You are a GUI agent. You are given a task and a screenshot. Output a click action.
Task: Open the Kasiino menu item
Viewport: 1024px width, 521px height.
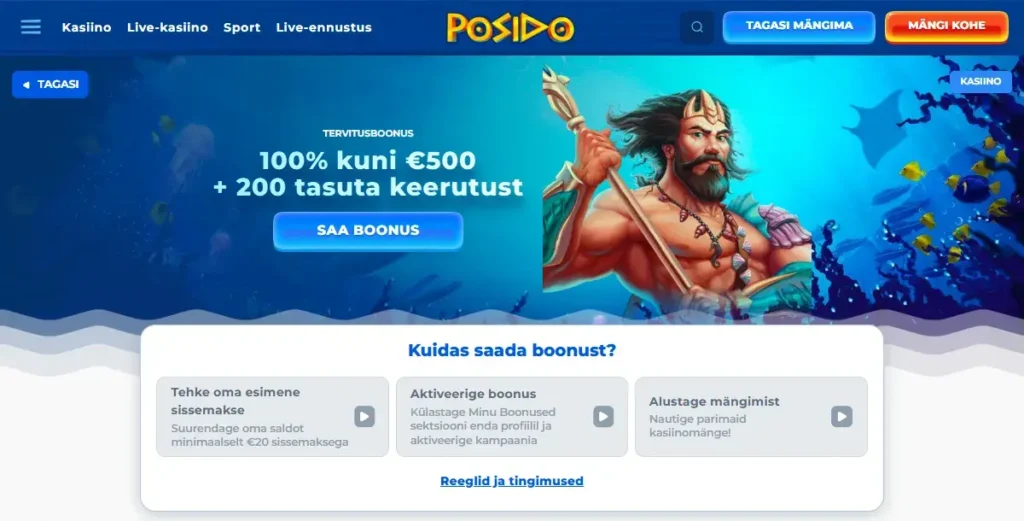86,27
